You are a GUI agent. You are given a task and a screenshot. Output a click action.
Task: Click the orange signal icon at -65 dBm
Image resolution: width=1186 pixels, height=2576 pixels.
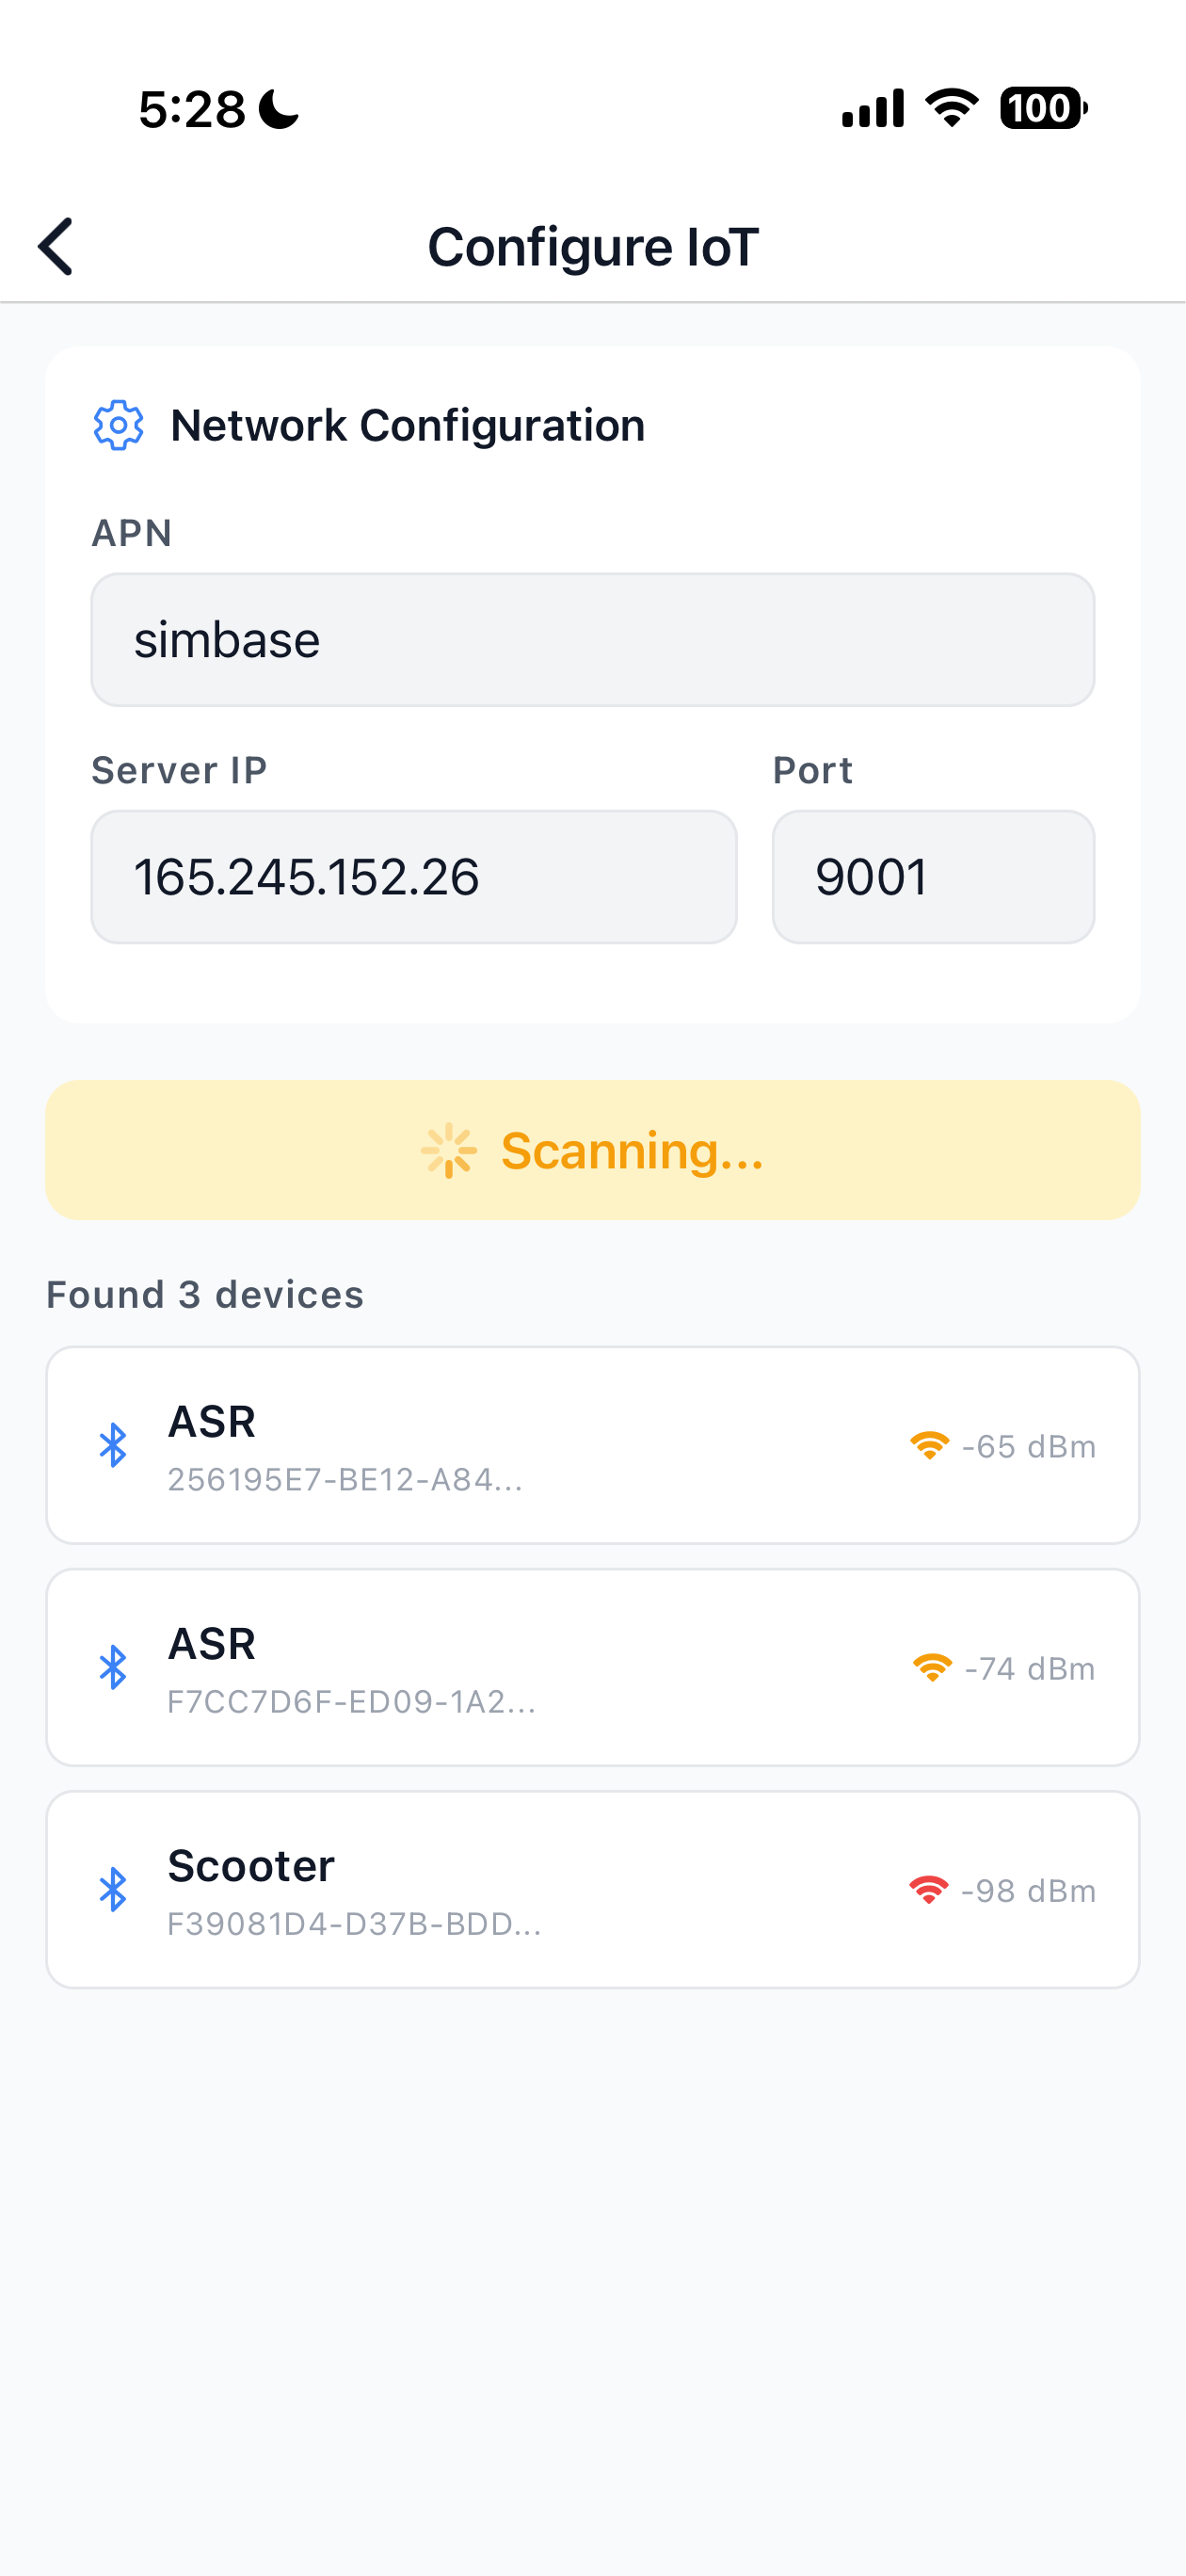coord(929,1446)
